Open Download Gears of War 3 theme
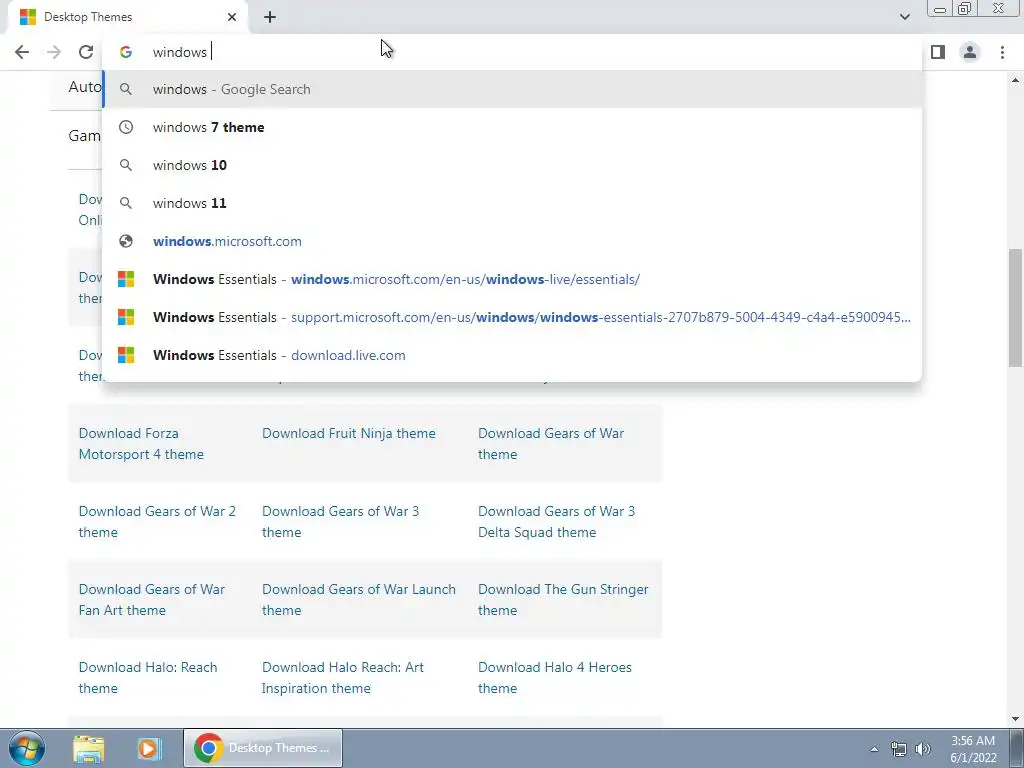This screenshot has height=768, width=1024. 340,521
